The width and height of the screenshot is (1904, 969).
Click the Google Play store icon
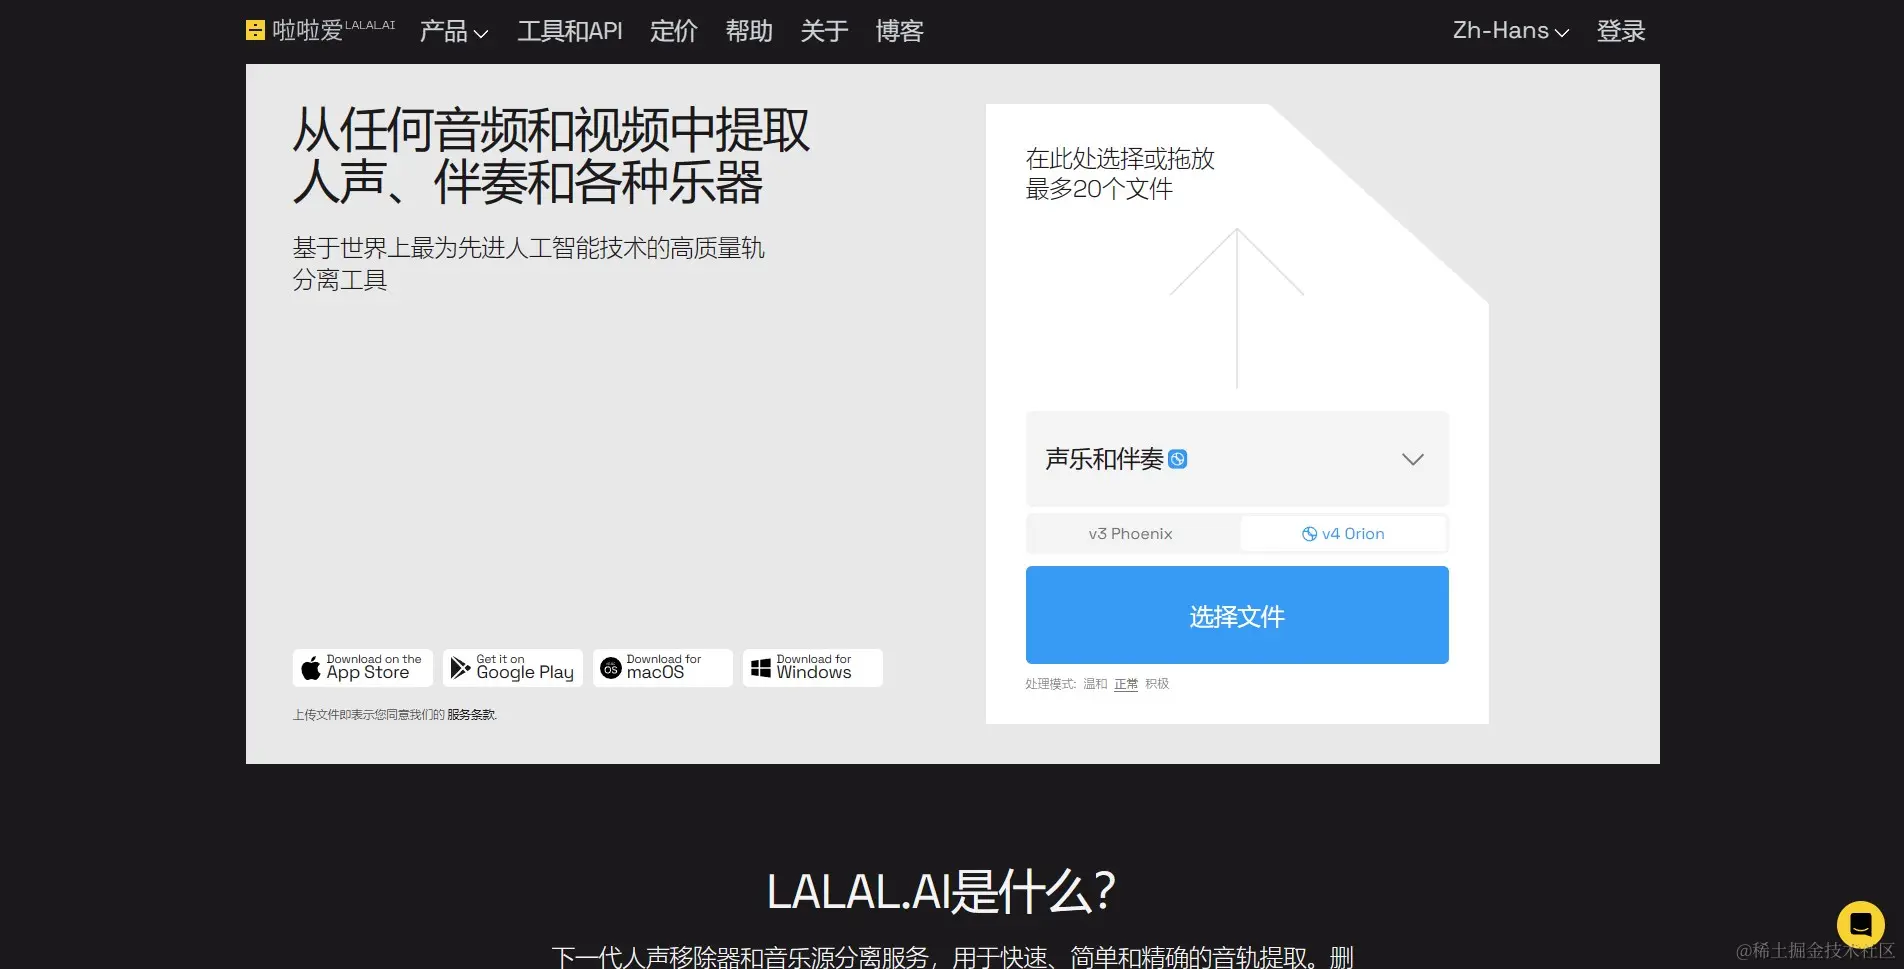tap(460, 667)
